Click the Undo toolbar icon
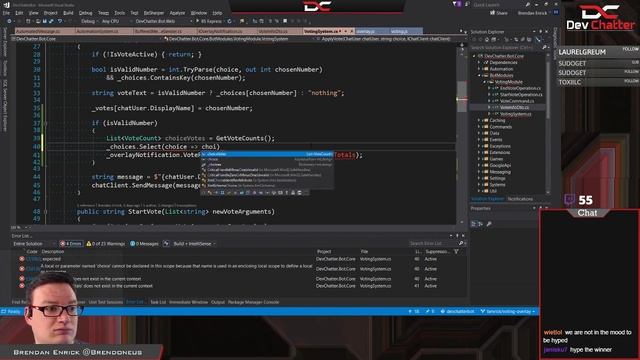640x360 pixels. pos(60,21)
